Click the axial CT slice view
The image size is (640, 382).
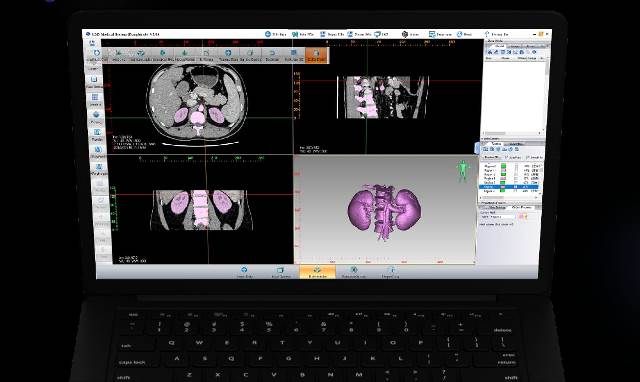pos(197,105)
